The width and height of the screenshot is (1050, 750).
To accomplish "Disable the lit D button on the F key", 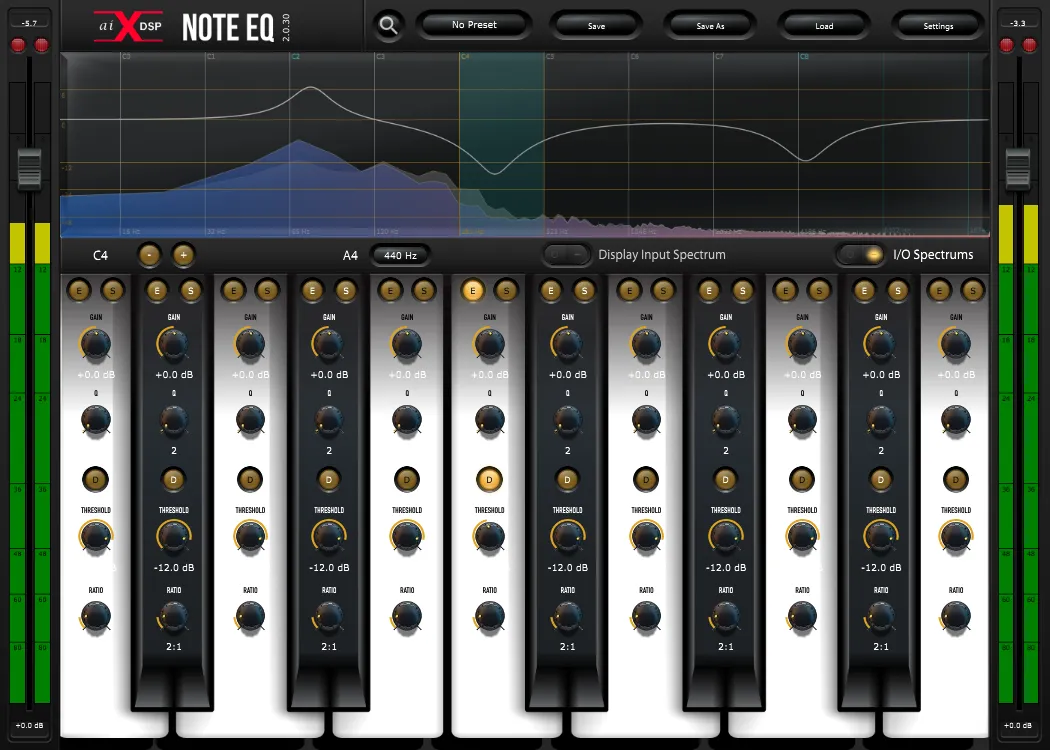I will [x=490, y=479].
